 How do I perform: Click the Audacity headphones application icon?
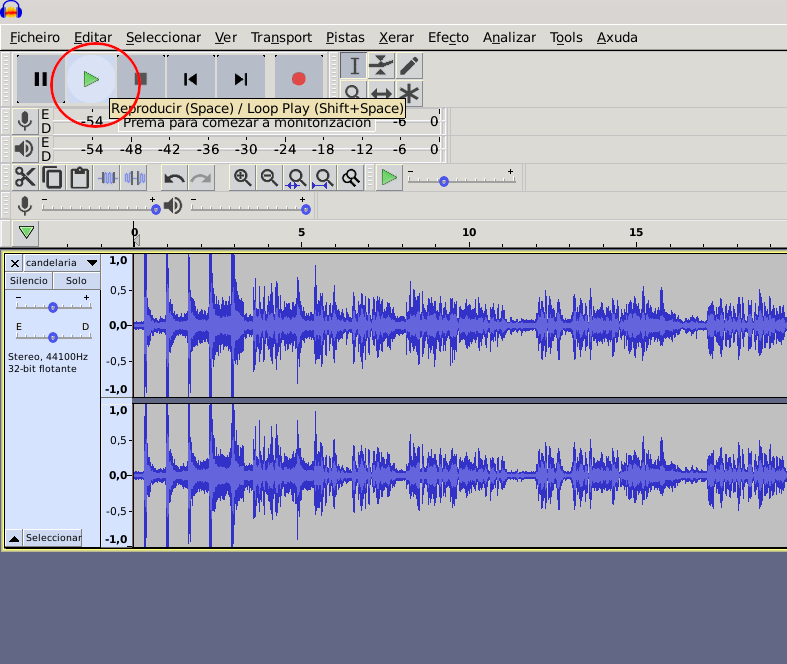(x=11, y=10)
